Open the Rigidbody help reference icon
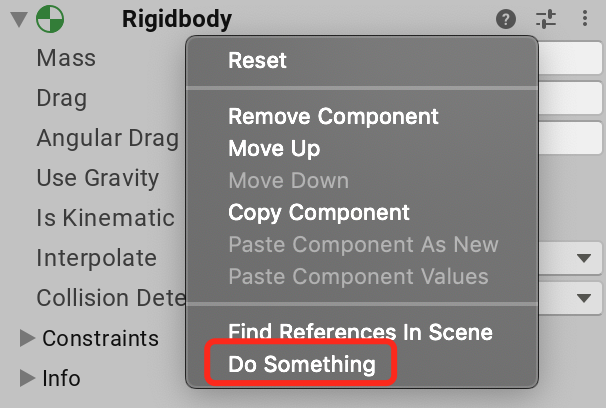Viewport: 606px width, 408px height. coord(506,19)
